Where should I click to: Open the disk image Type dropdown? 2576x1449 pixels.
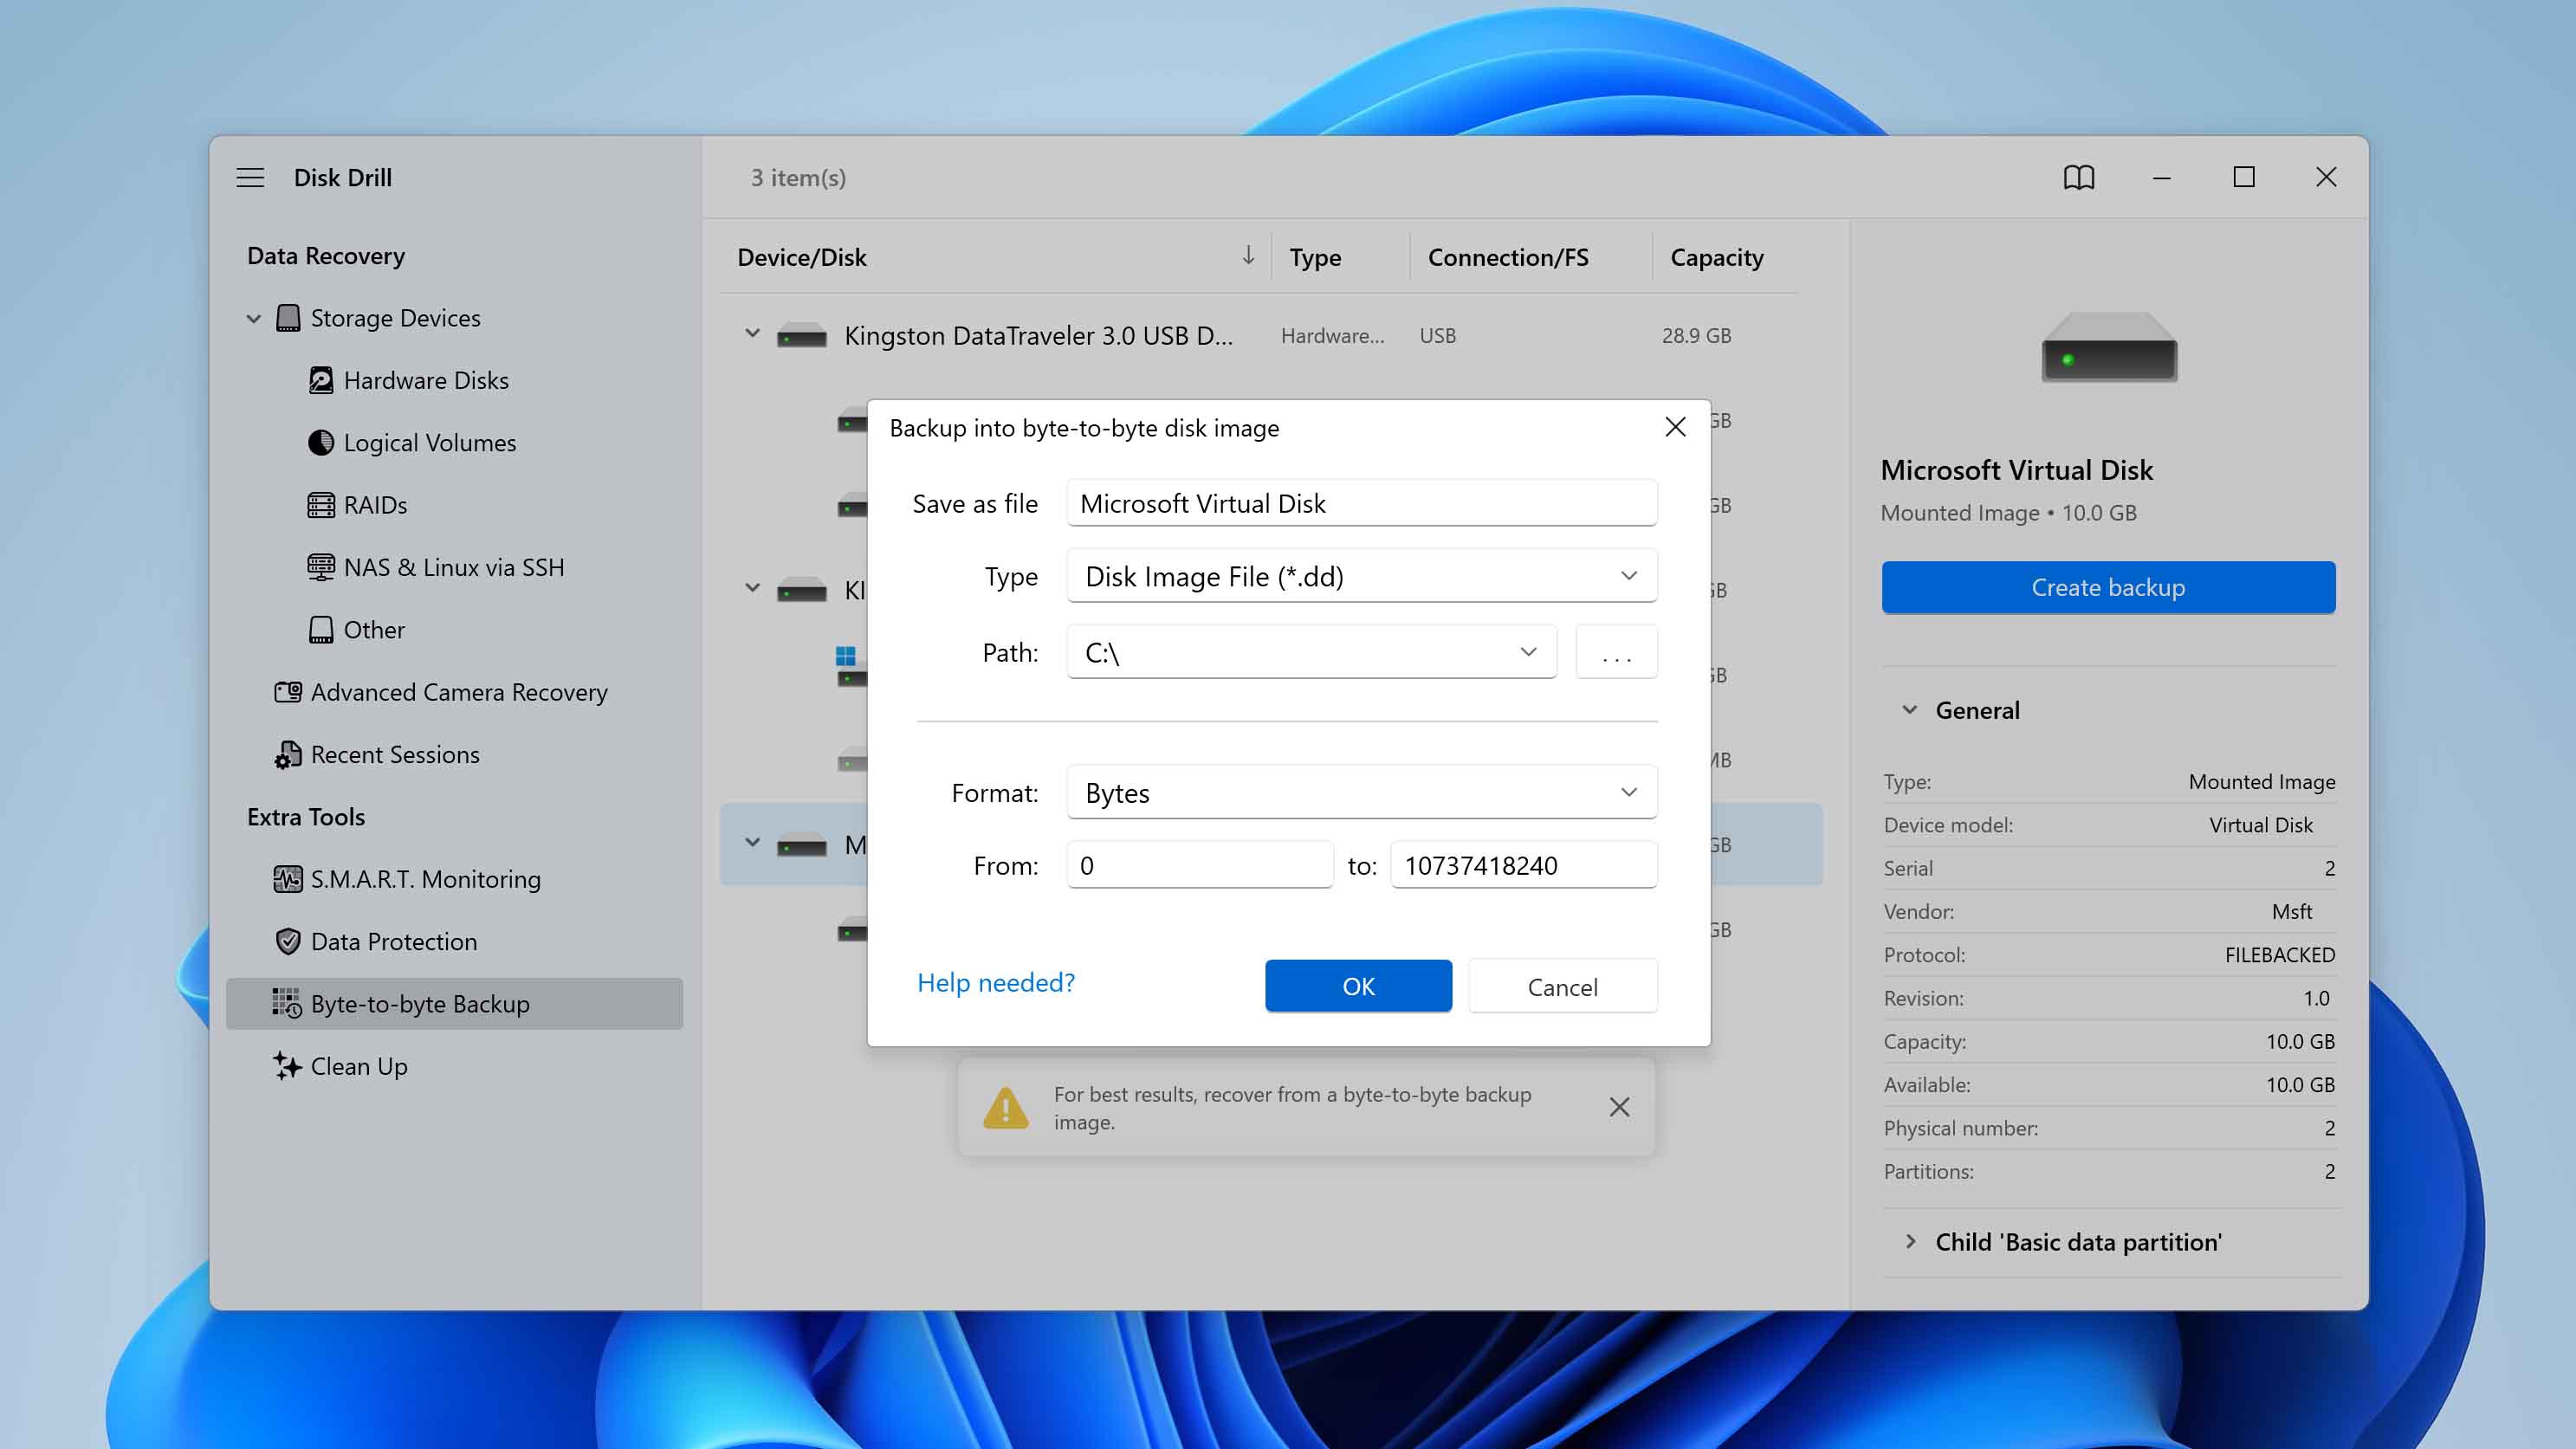(x=1629, y=576)
